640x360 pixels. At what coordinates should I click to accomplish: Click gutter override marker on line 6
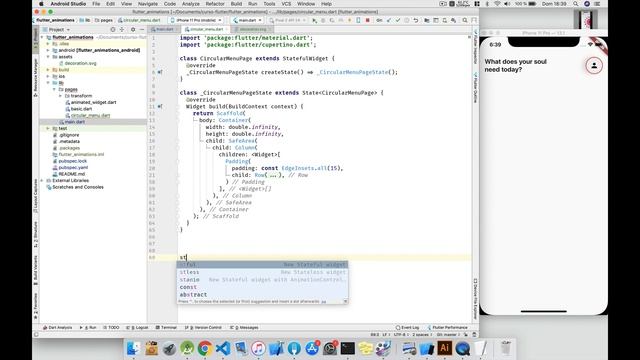click(x=160, y=72)
